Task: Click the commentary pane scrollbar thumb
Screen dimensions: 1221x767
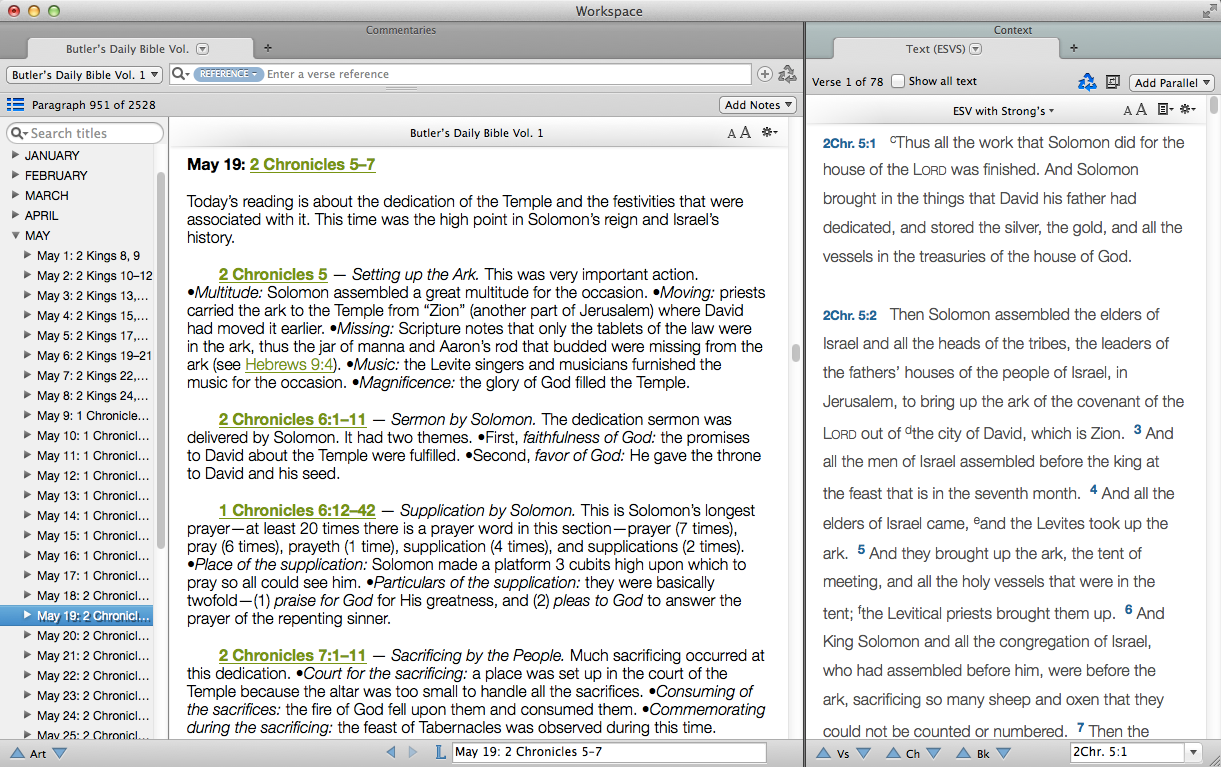Action: pyautogui.click(x=796, y=352)
